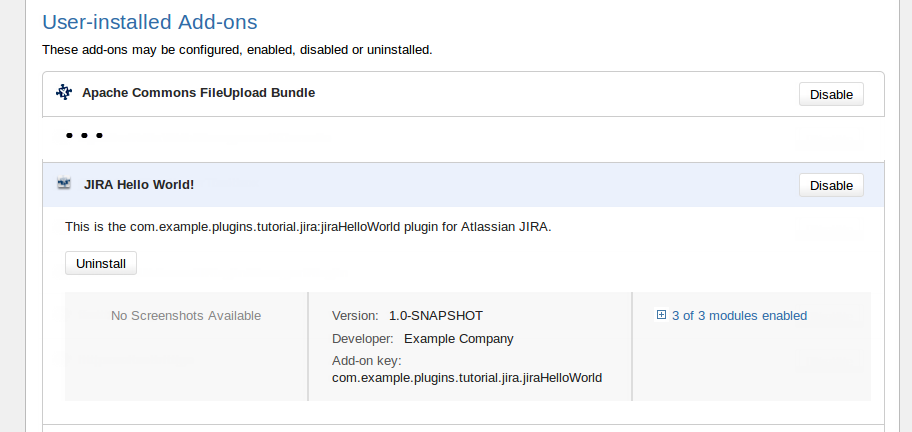Click the three dots ellipsis between add-ons
Screen dimensions: 912x432
pyautogui.click(x=84, y=135)
